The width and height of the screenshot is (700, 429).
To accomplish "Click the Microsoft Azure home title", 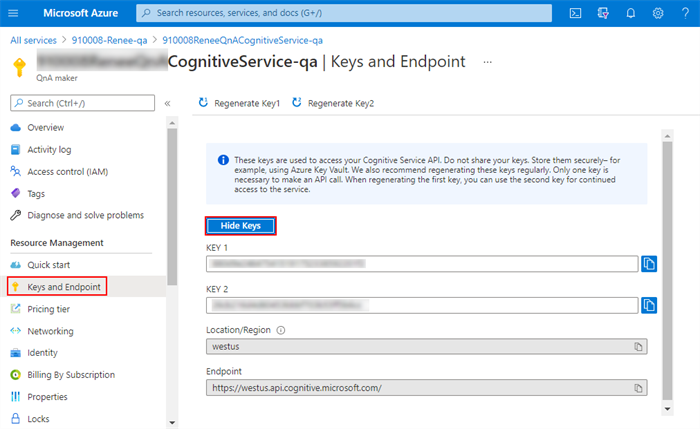I will click(x=80, y=13).
